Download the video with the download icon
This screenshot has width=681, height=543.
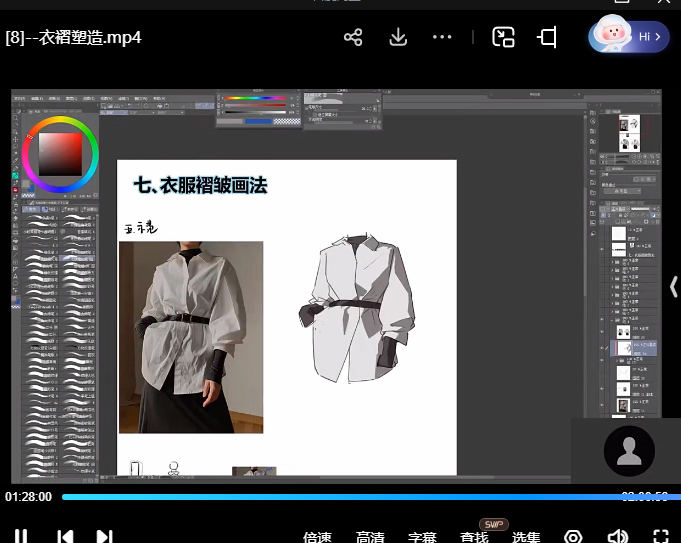[x=398, y=38]
